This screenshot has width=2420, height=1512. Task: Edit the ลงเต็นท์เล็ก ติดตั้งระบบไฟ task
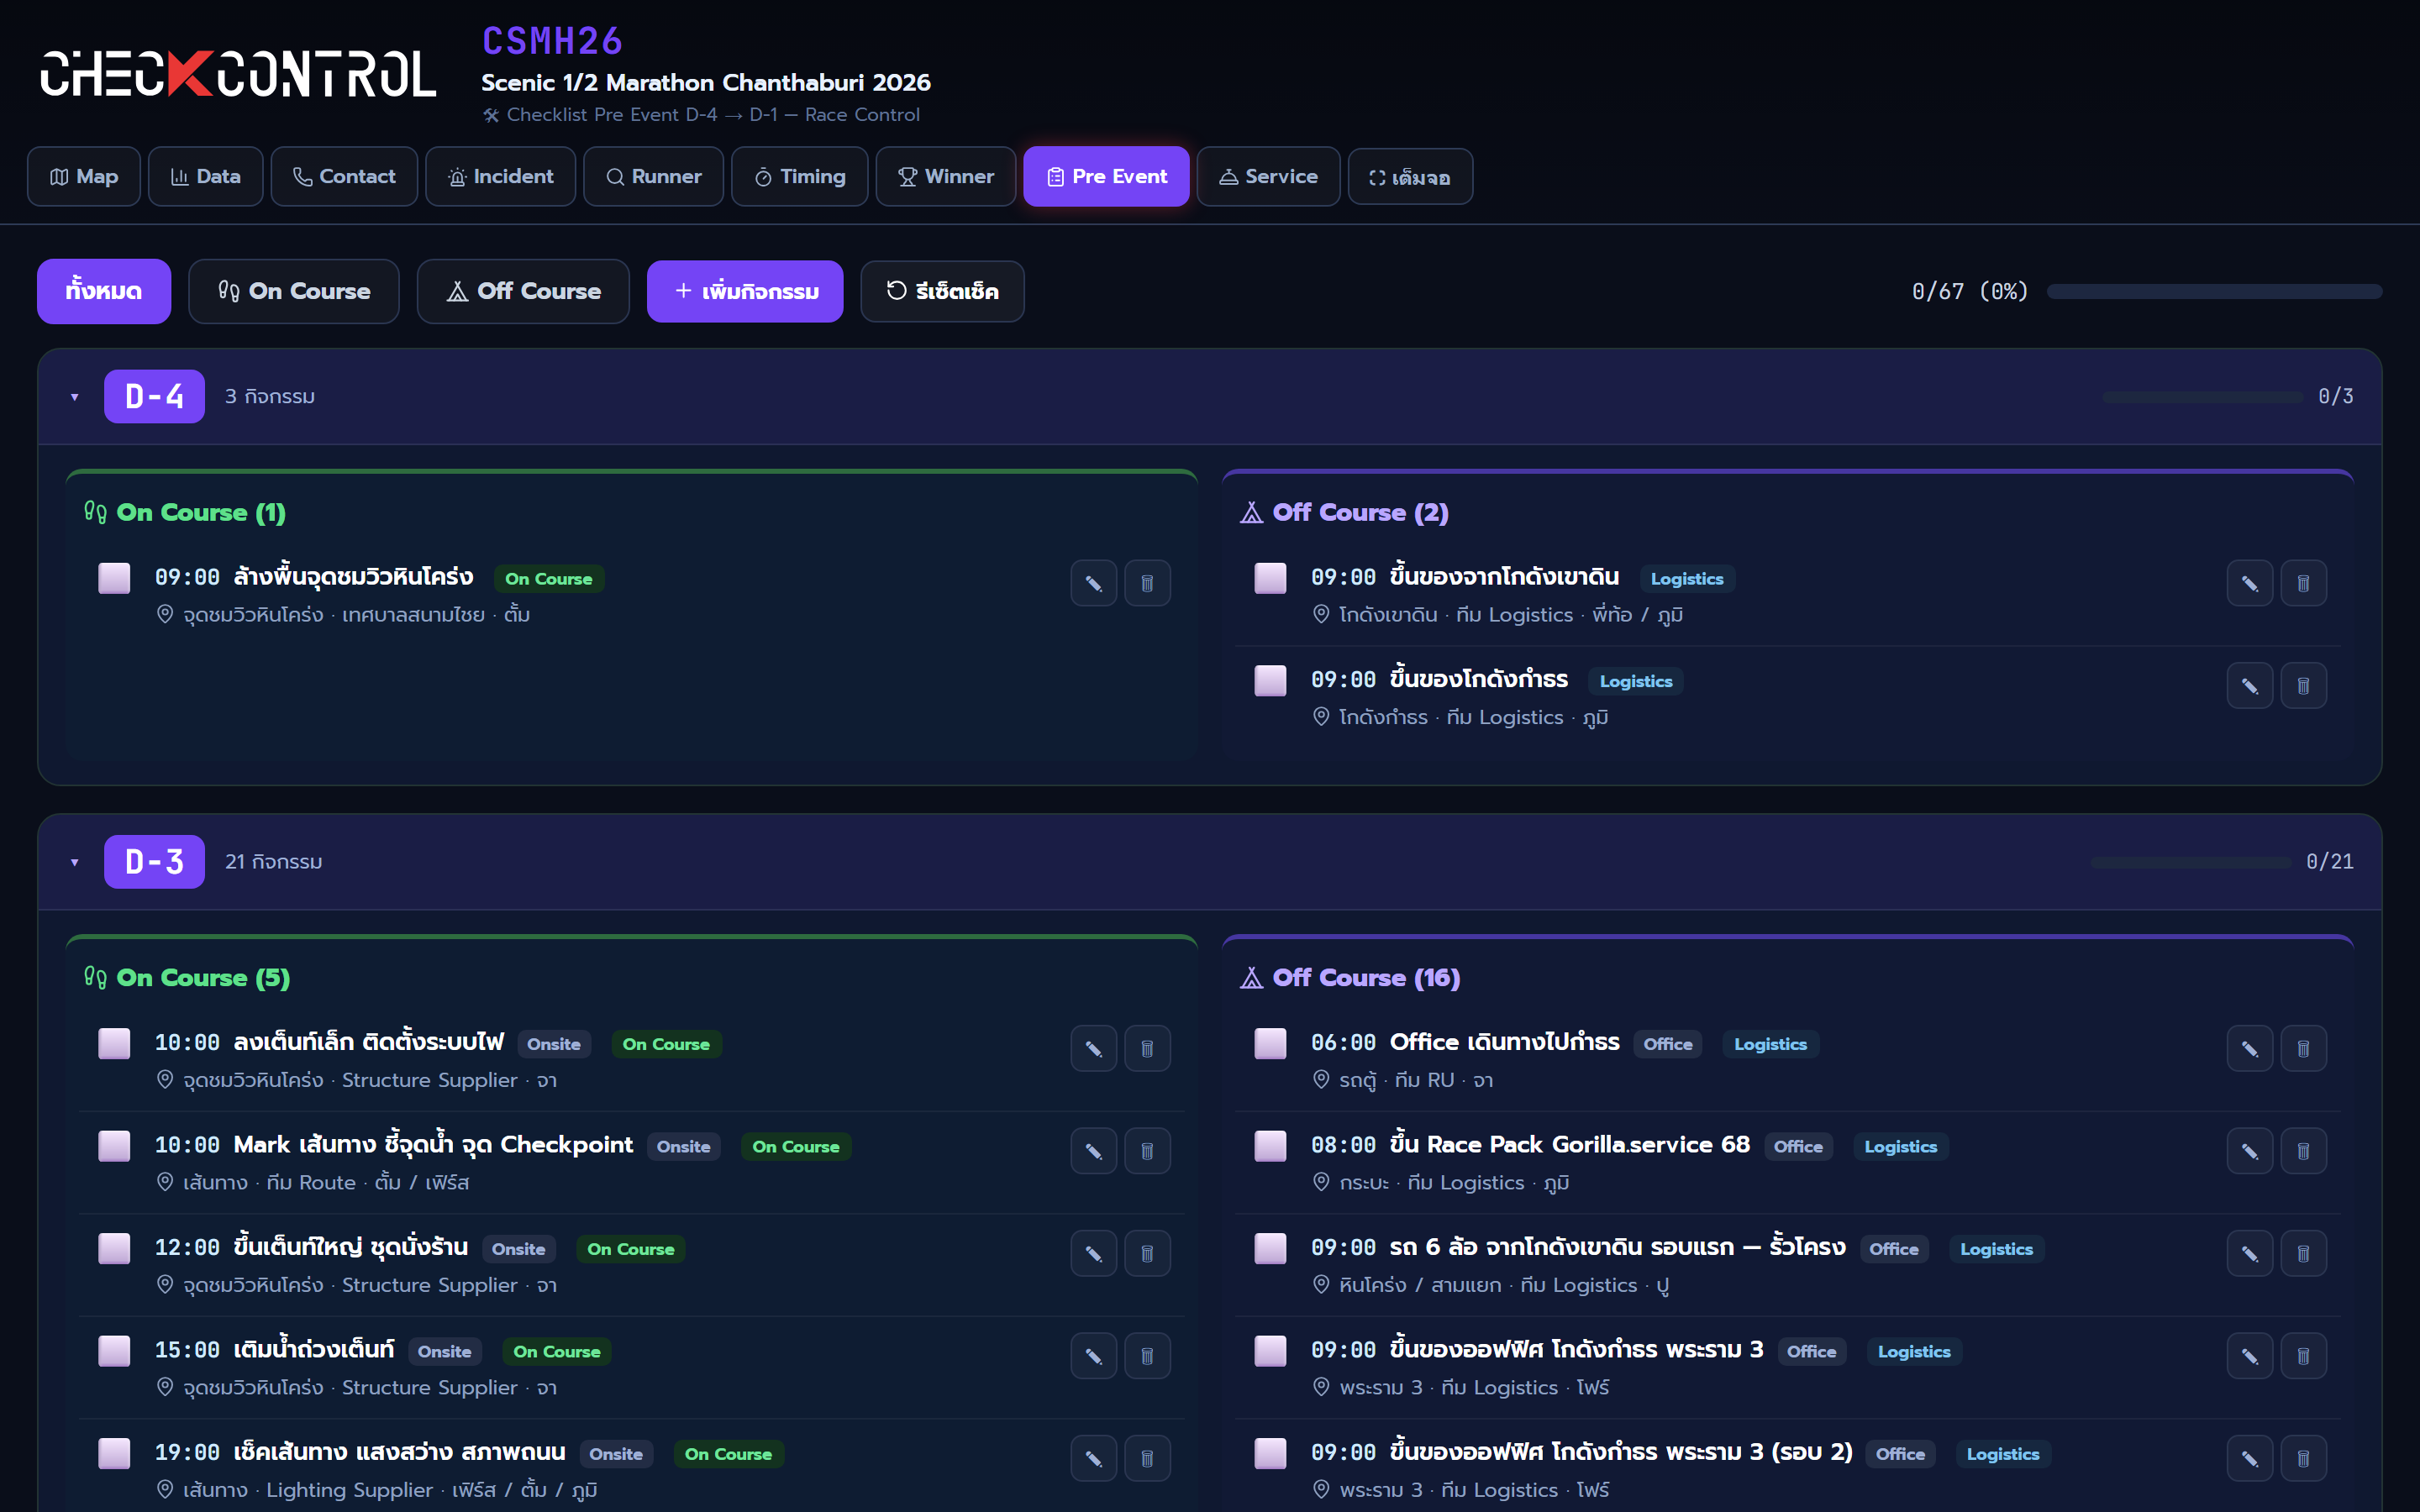pyautogui.click(x=1093, y=1049)
